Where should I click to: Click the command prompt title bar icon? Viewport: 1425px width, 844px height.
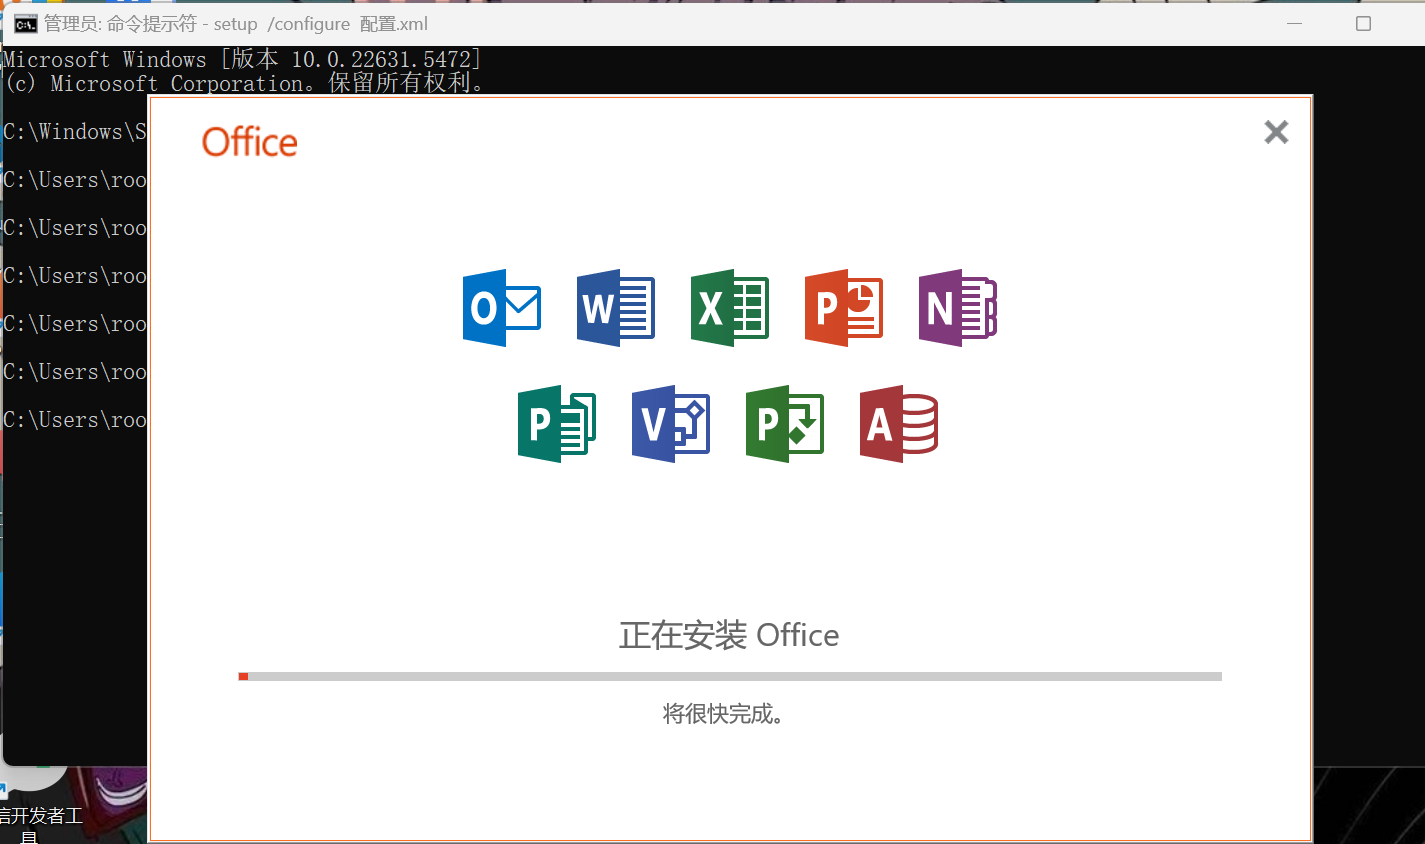25,24
